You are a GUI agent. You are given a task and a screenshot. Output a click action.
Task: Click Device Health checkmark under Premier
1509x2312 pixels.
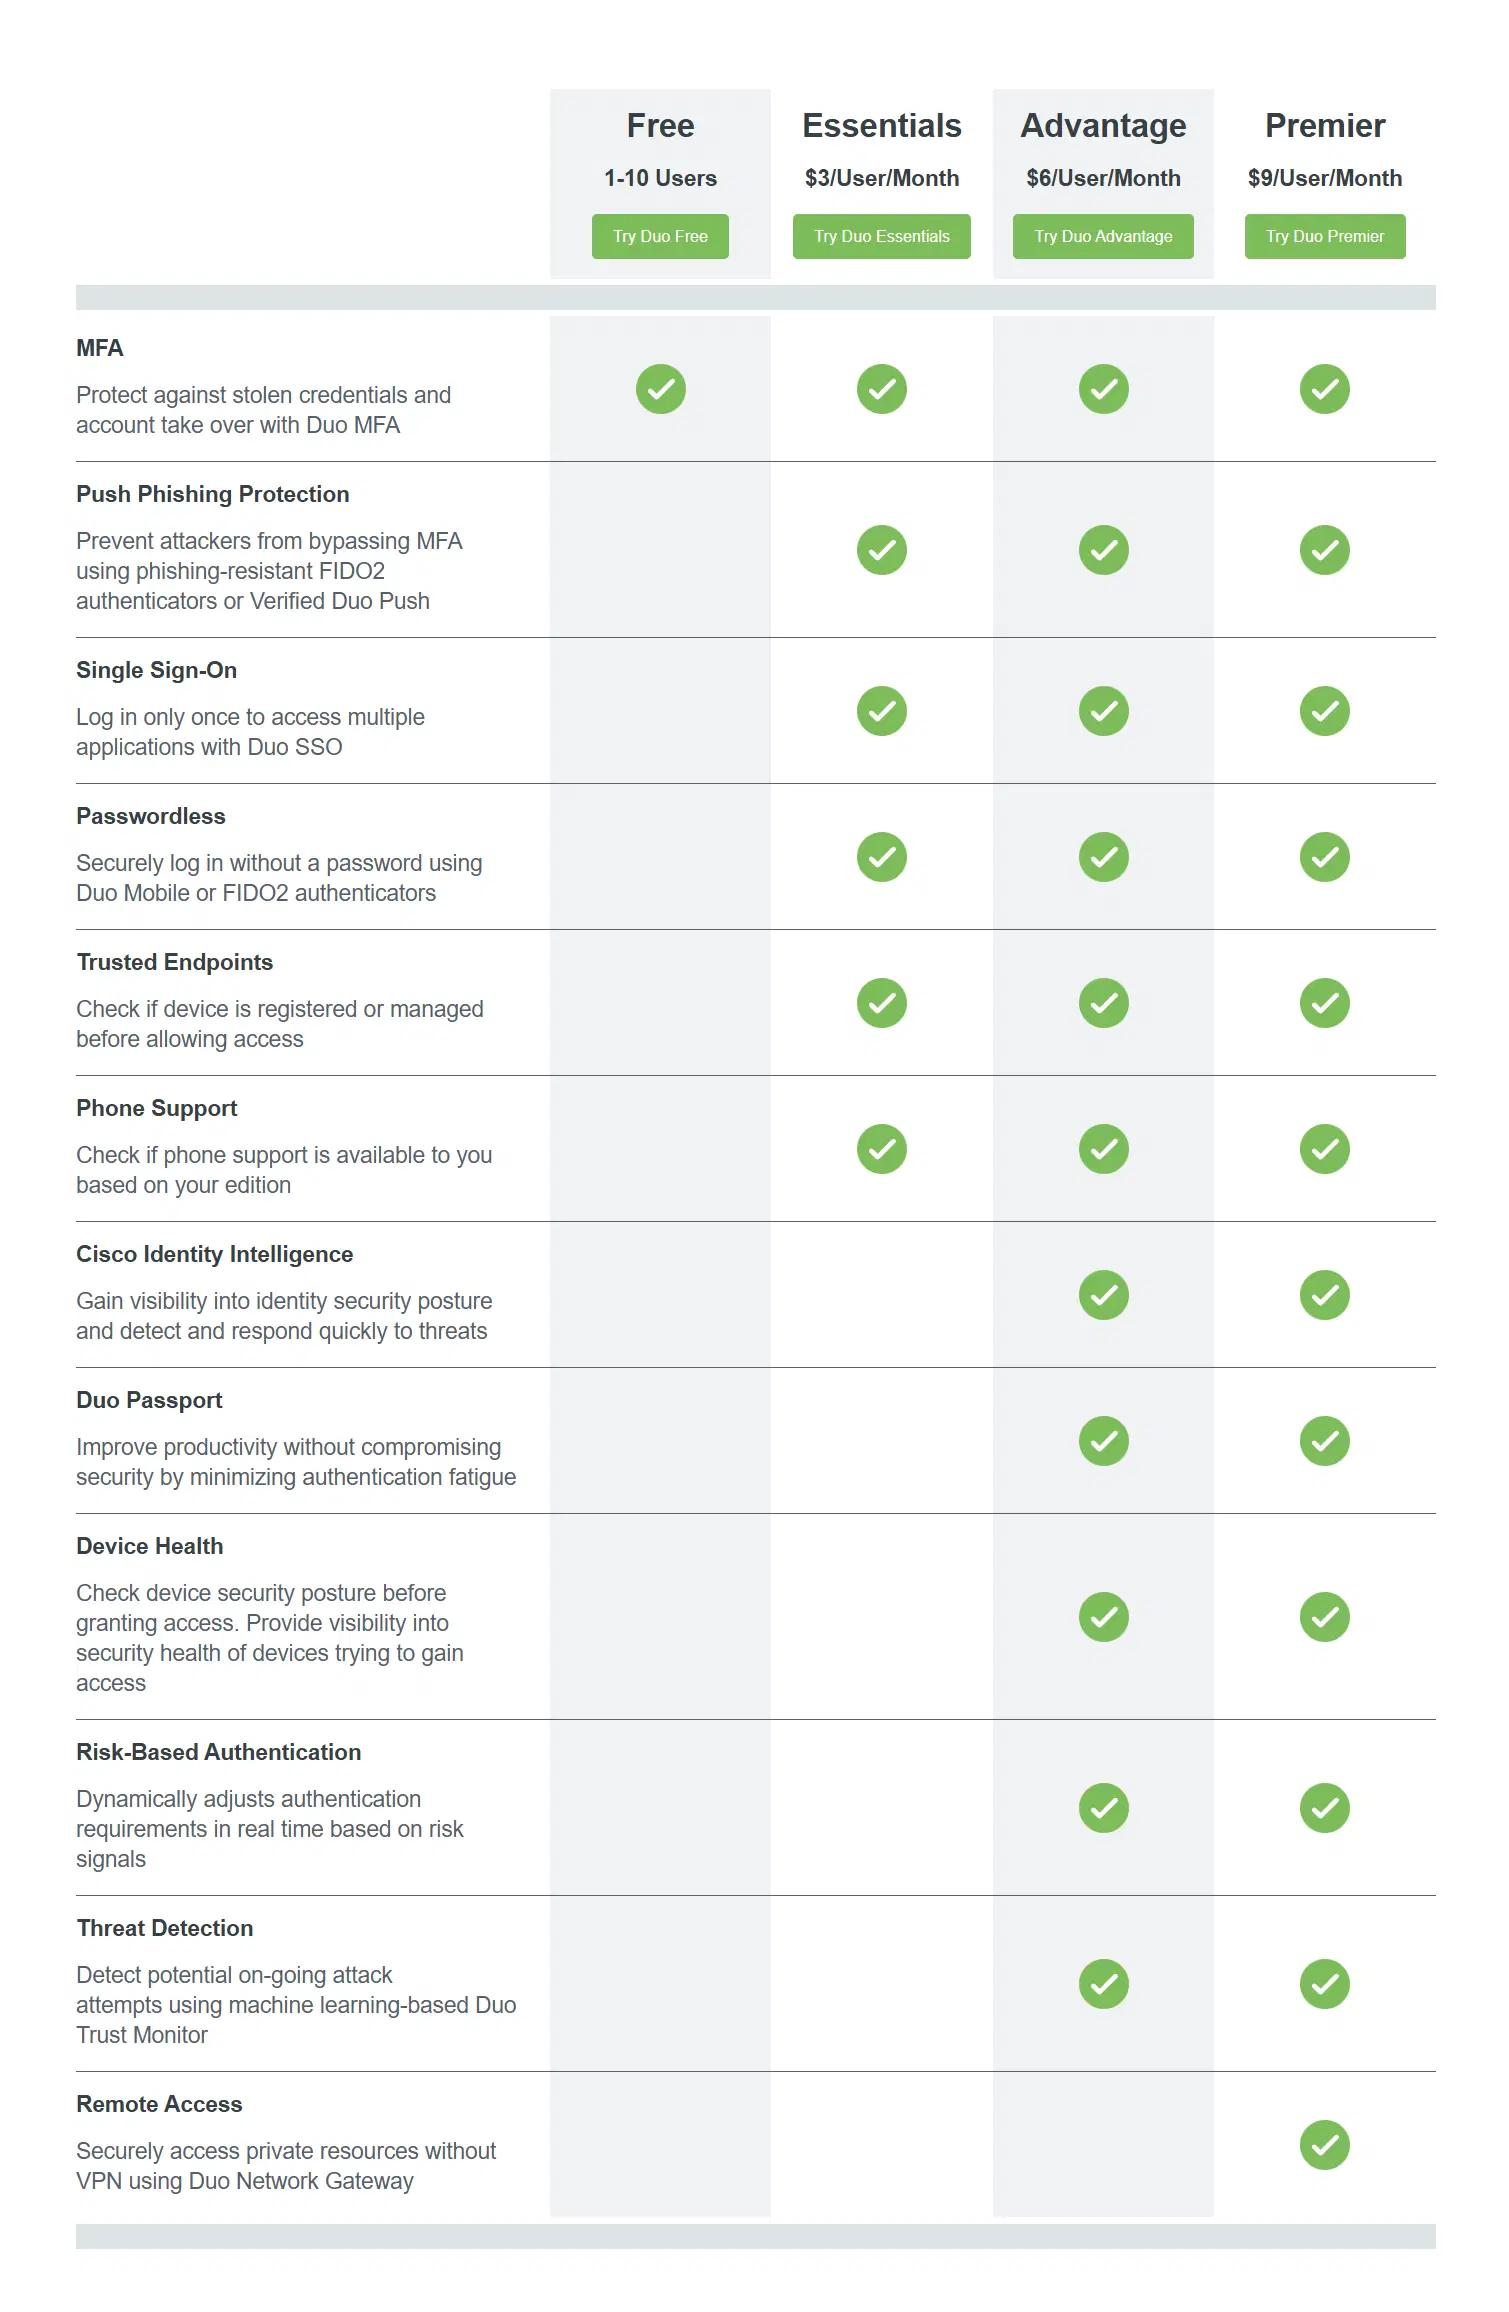coord(1325,1617)
